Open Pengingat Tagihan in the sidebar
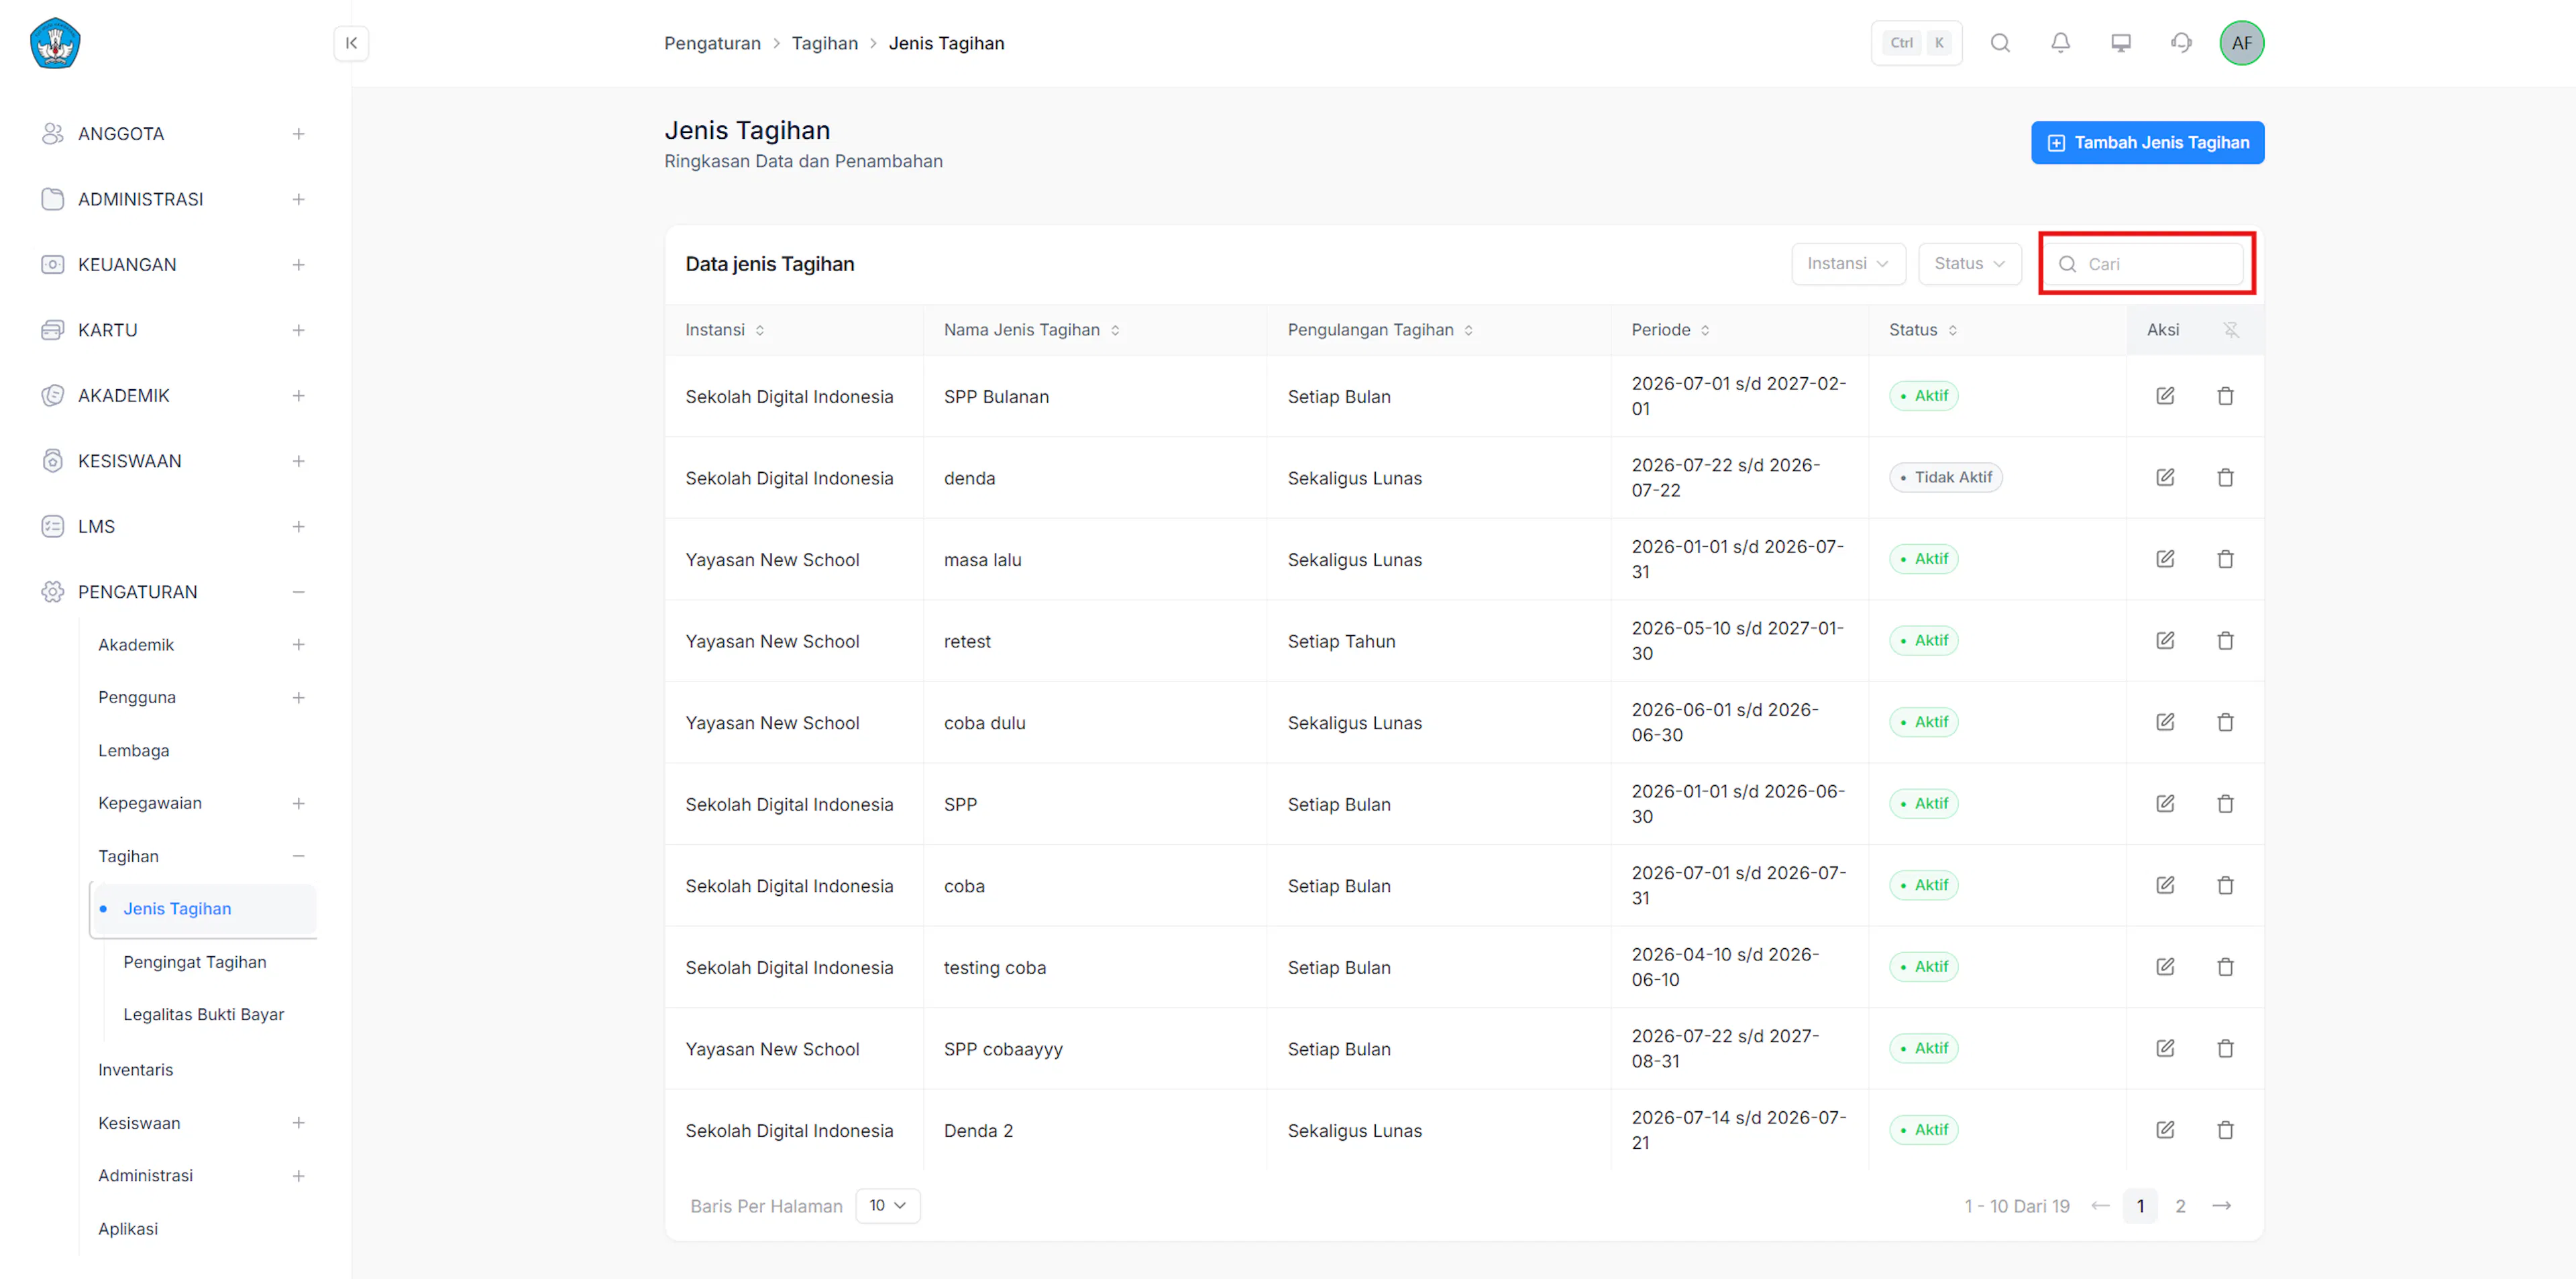 pos(195,962)
